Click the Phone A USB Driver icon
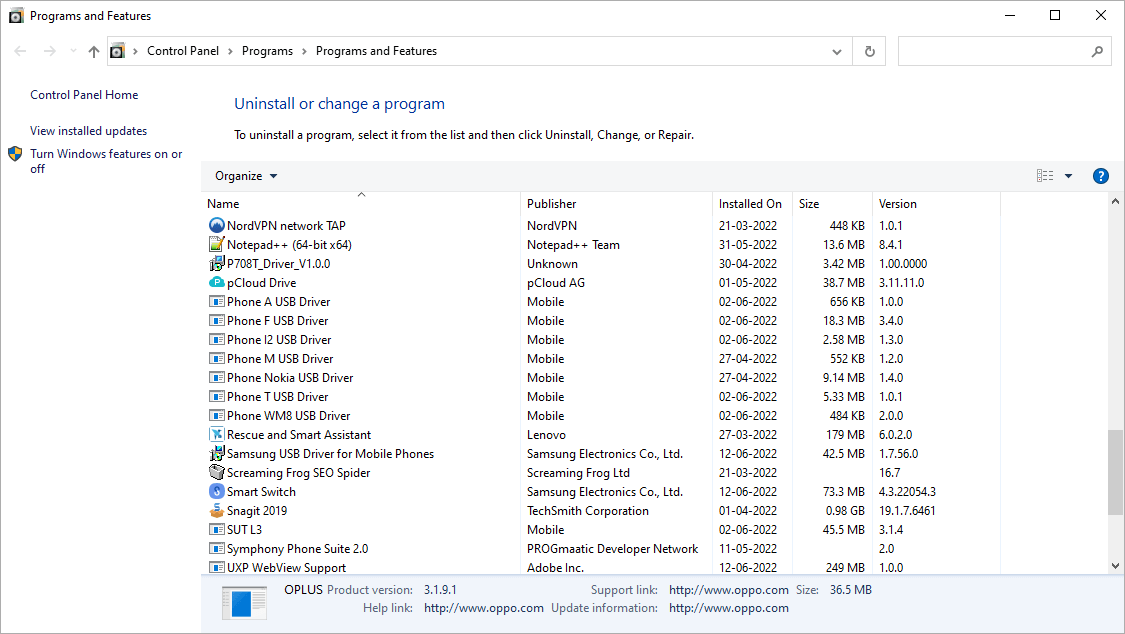The height and width of the screenshot is (634, 1125). (x=217, y=301)
